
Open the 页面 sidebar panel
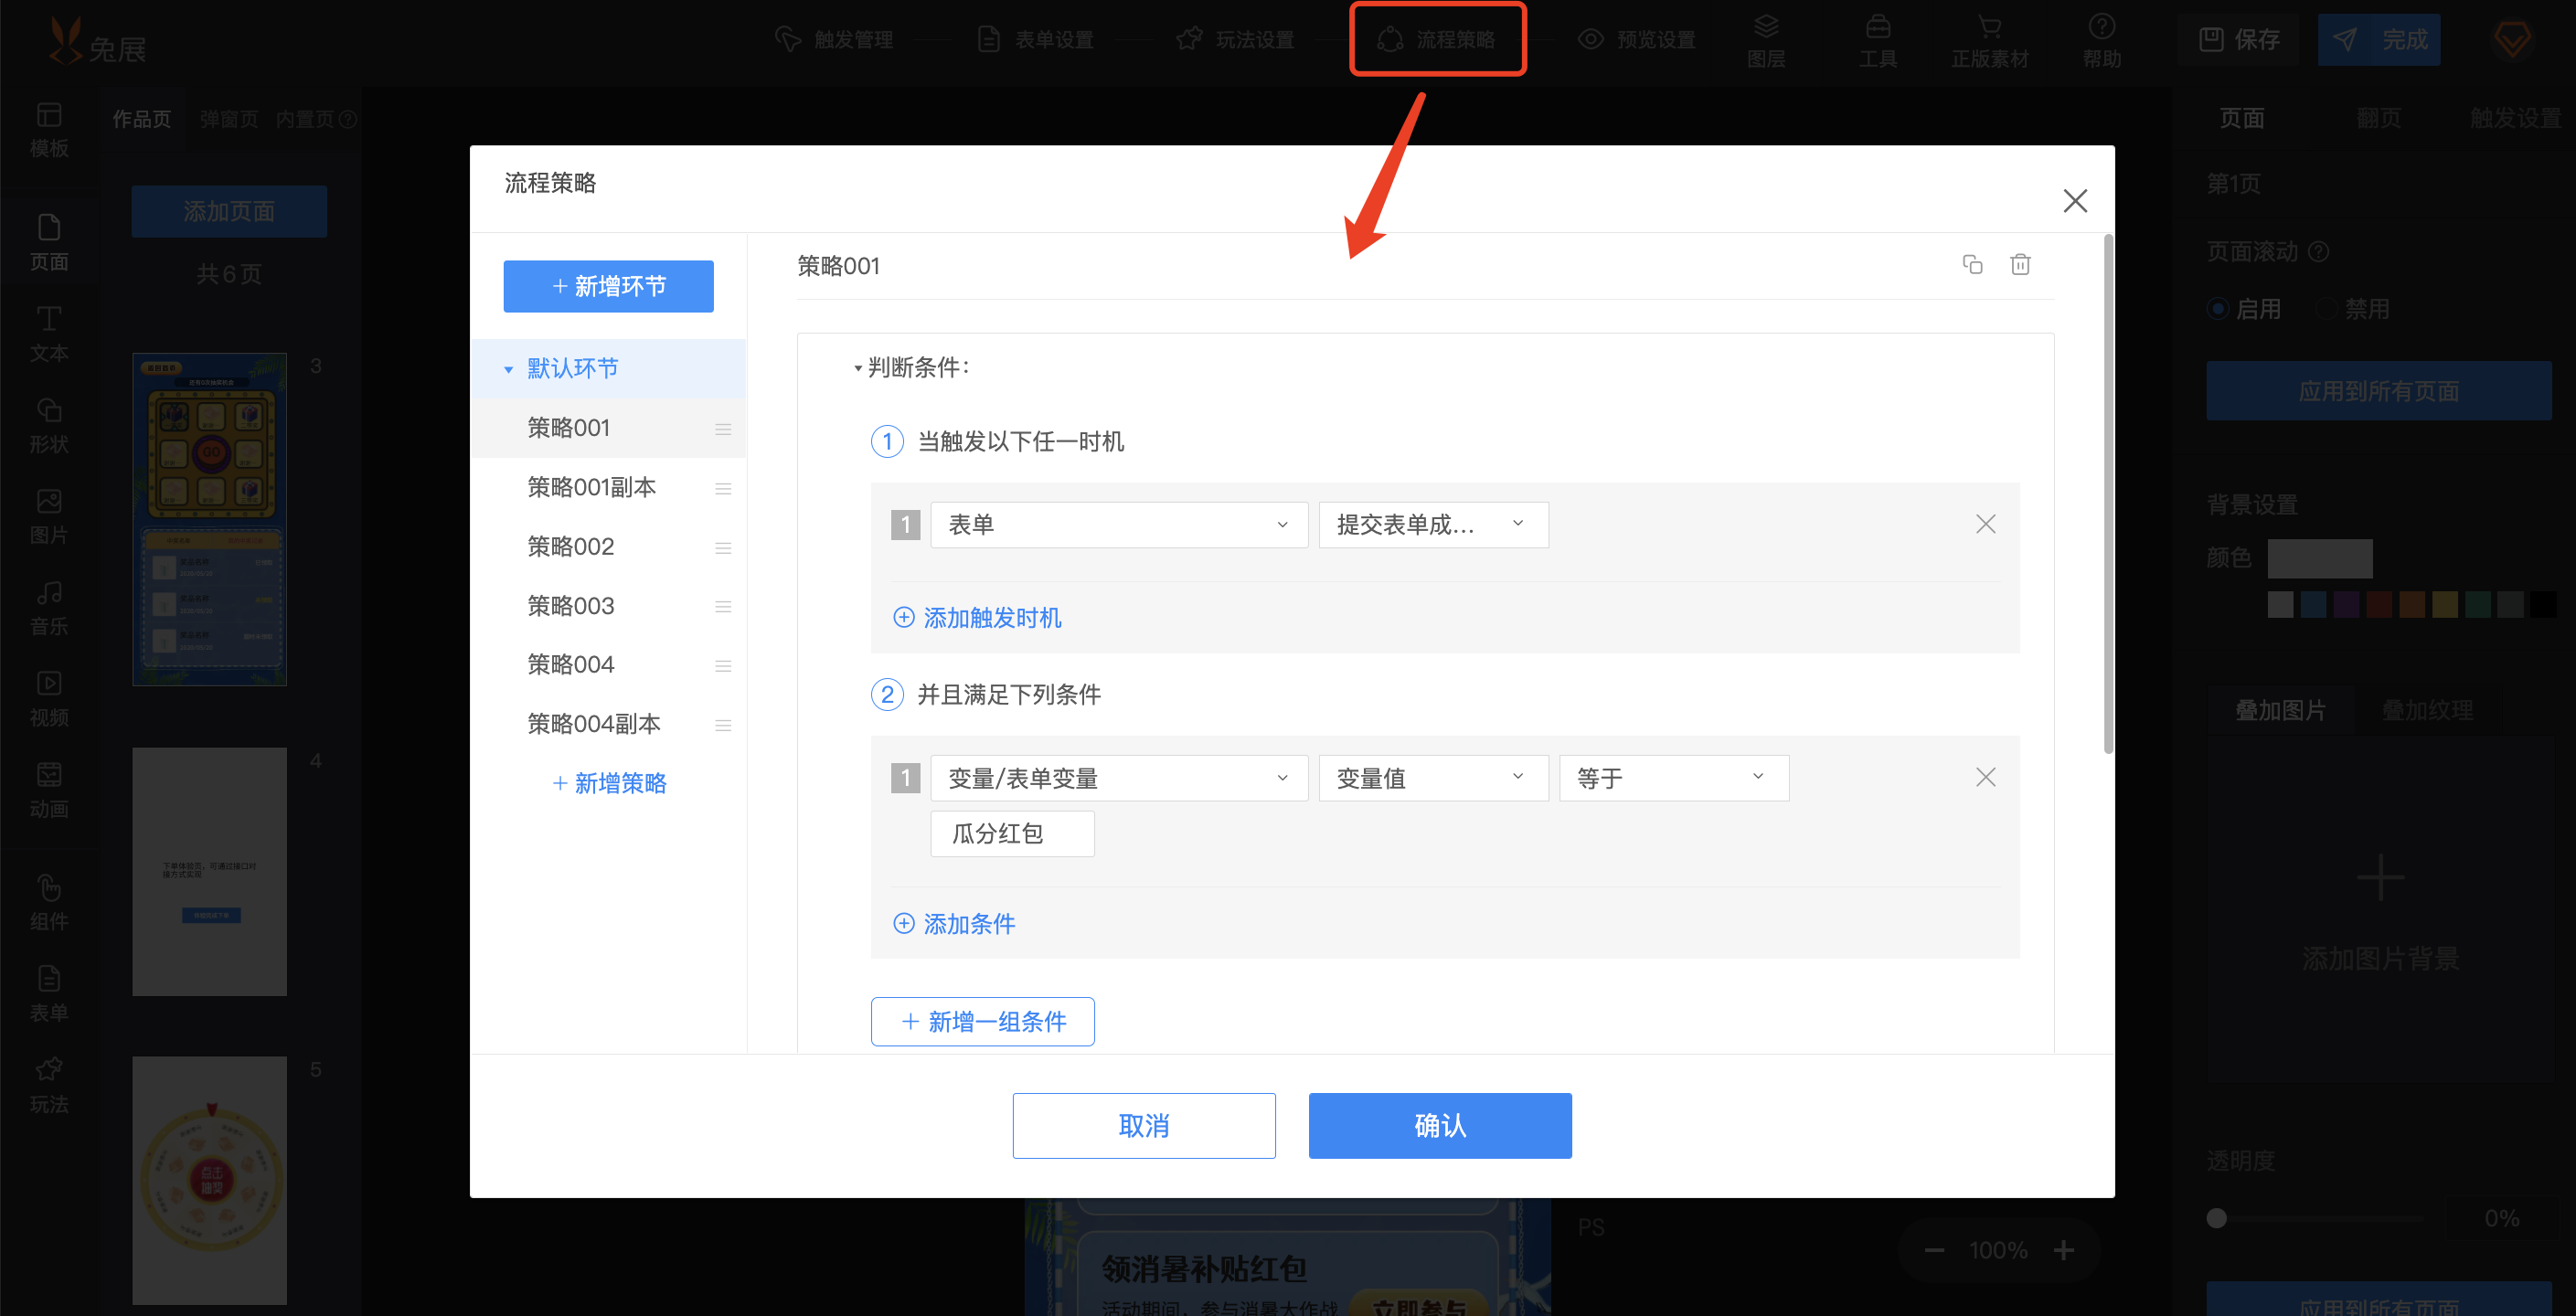point(49,243)
